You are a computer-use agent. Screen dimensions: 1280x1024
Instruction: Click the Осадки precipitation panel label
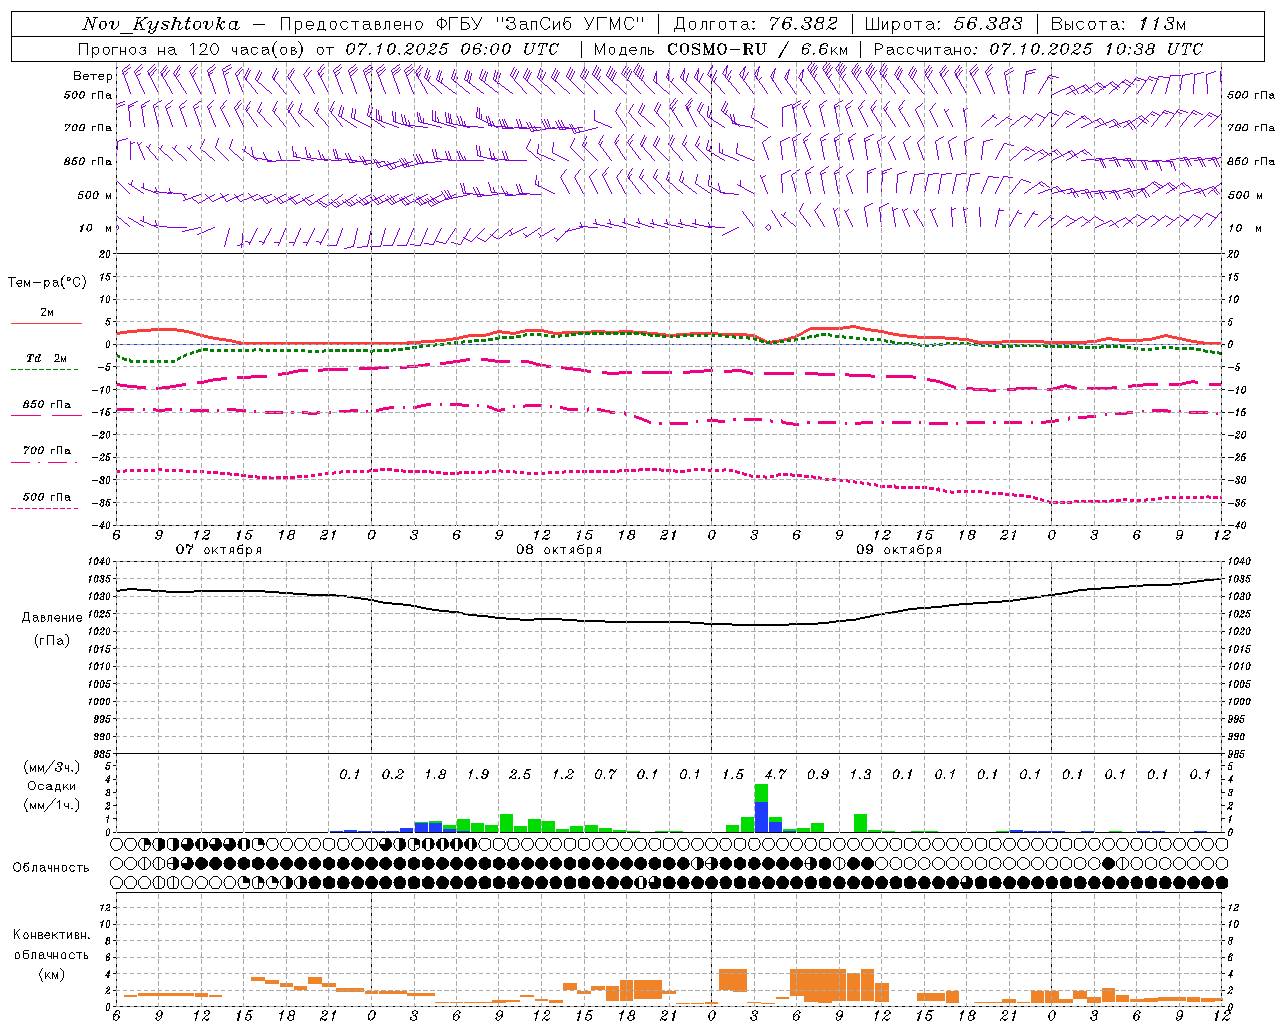click(x=50, y=787)
